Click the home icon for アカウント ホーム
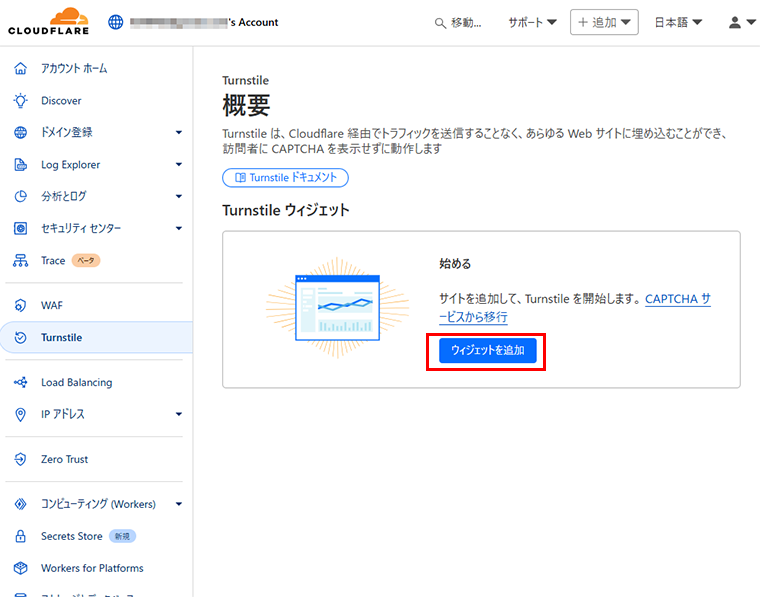The width and height of the screenshot is (760, 597). [20, 68]
